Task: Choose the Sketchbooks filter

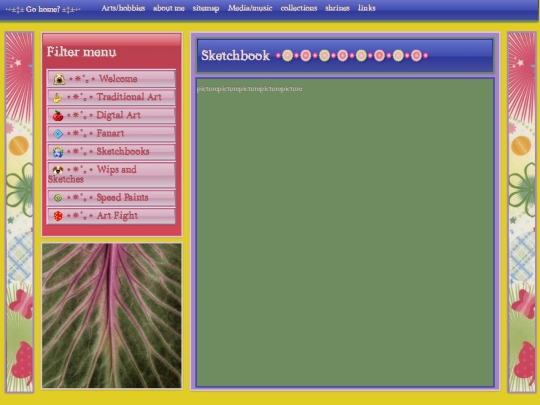Action: [111, 152]
